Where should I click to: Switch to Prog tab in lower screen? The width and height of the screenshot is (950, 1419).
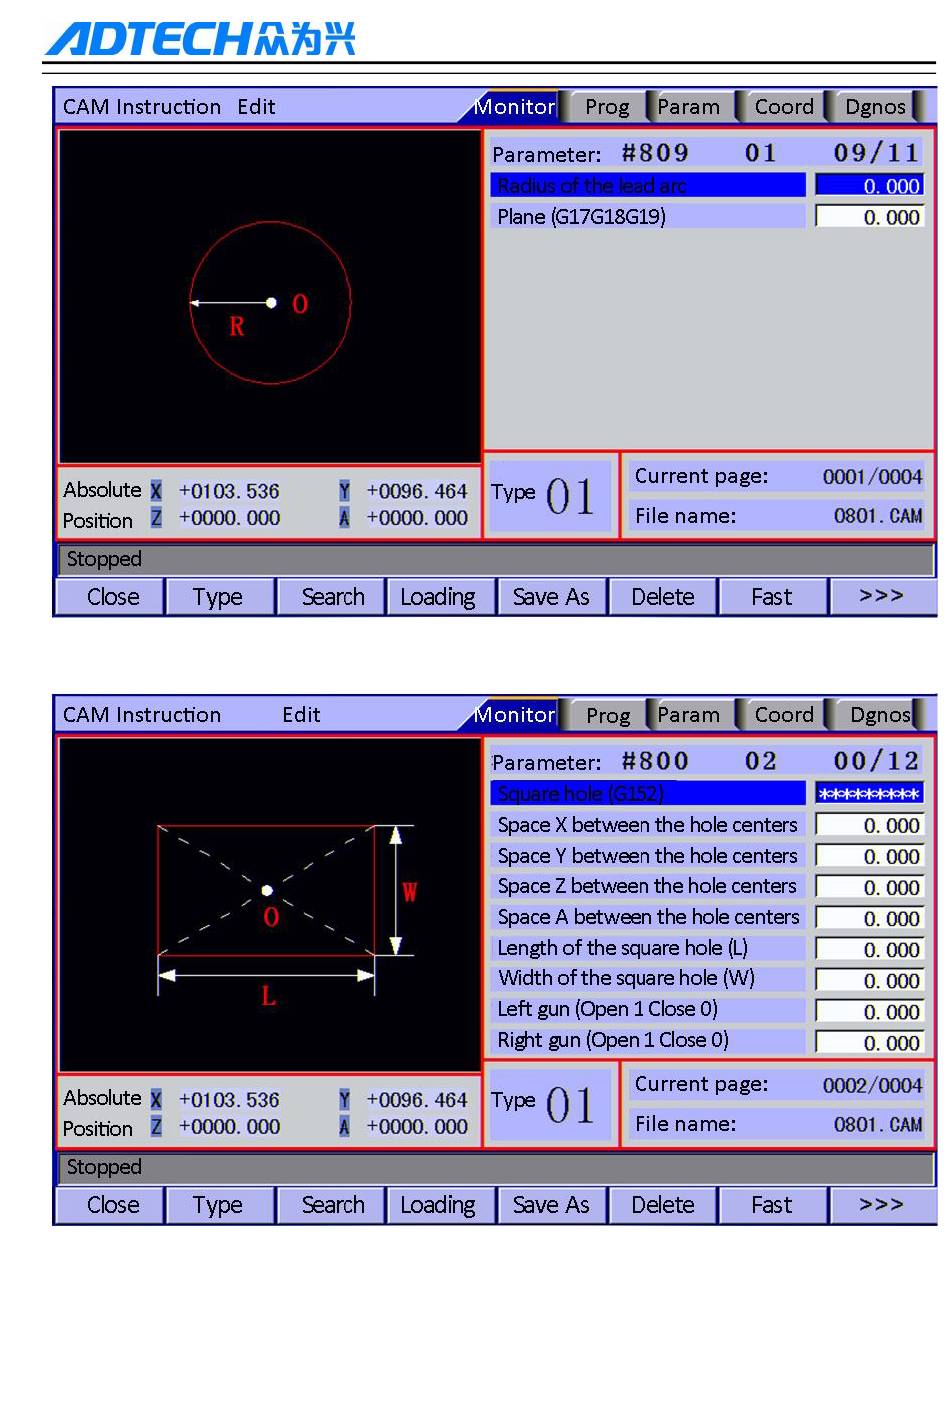coord(608,715)
